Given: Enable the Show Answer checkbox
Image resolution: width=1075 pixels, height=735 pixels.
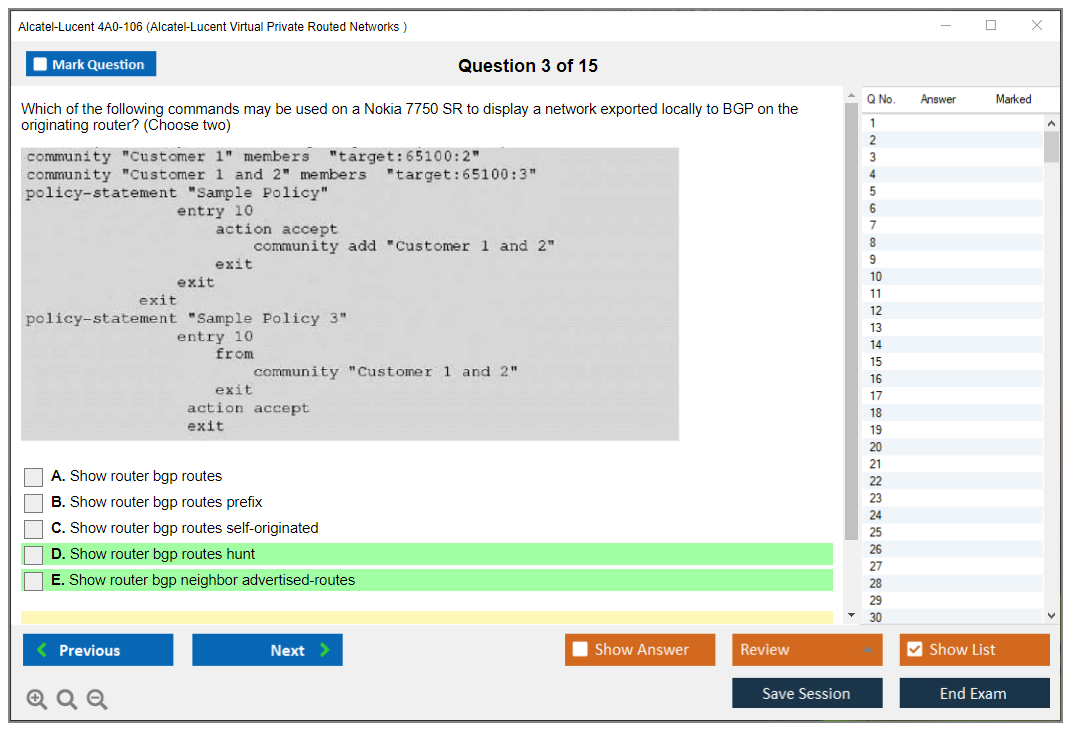Looking at the screenshot, I should [x=581, y=650].
